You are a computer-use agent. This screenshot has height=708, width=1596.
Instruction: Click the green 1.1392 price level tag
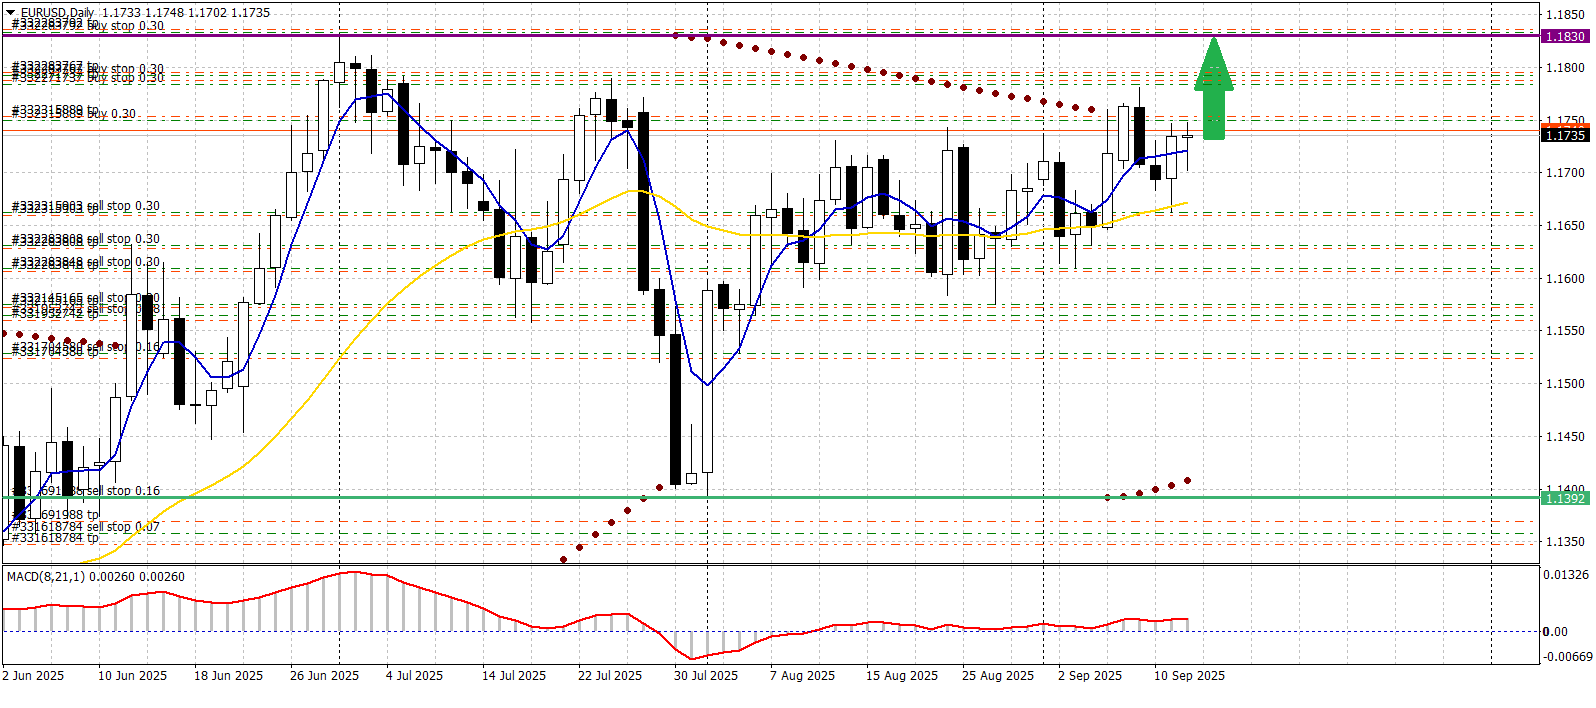1565,498
